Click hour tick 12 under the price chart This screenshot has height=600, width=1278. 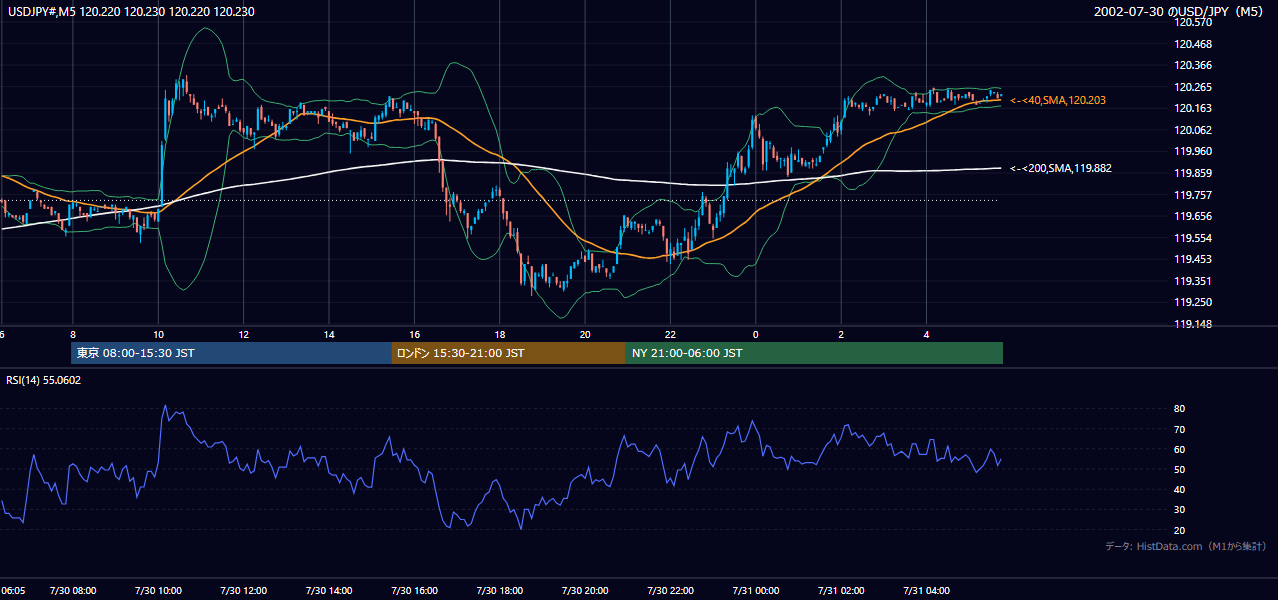tap(243, 334)
